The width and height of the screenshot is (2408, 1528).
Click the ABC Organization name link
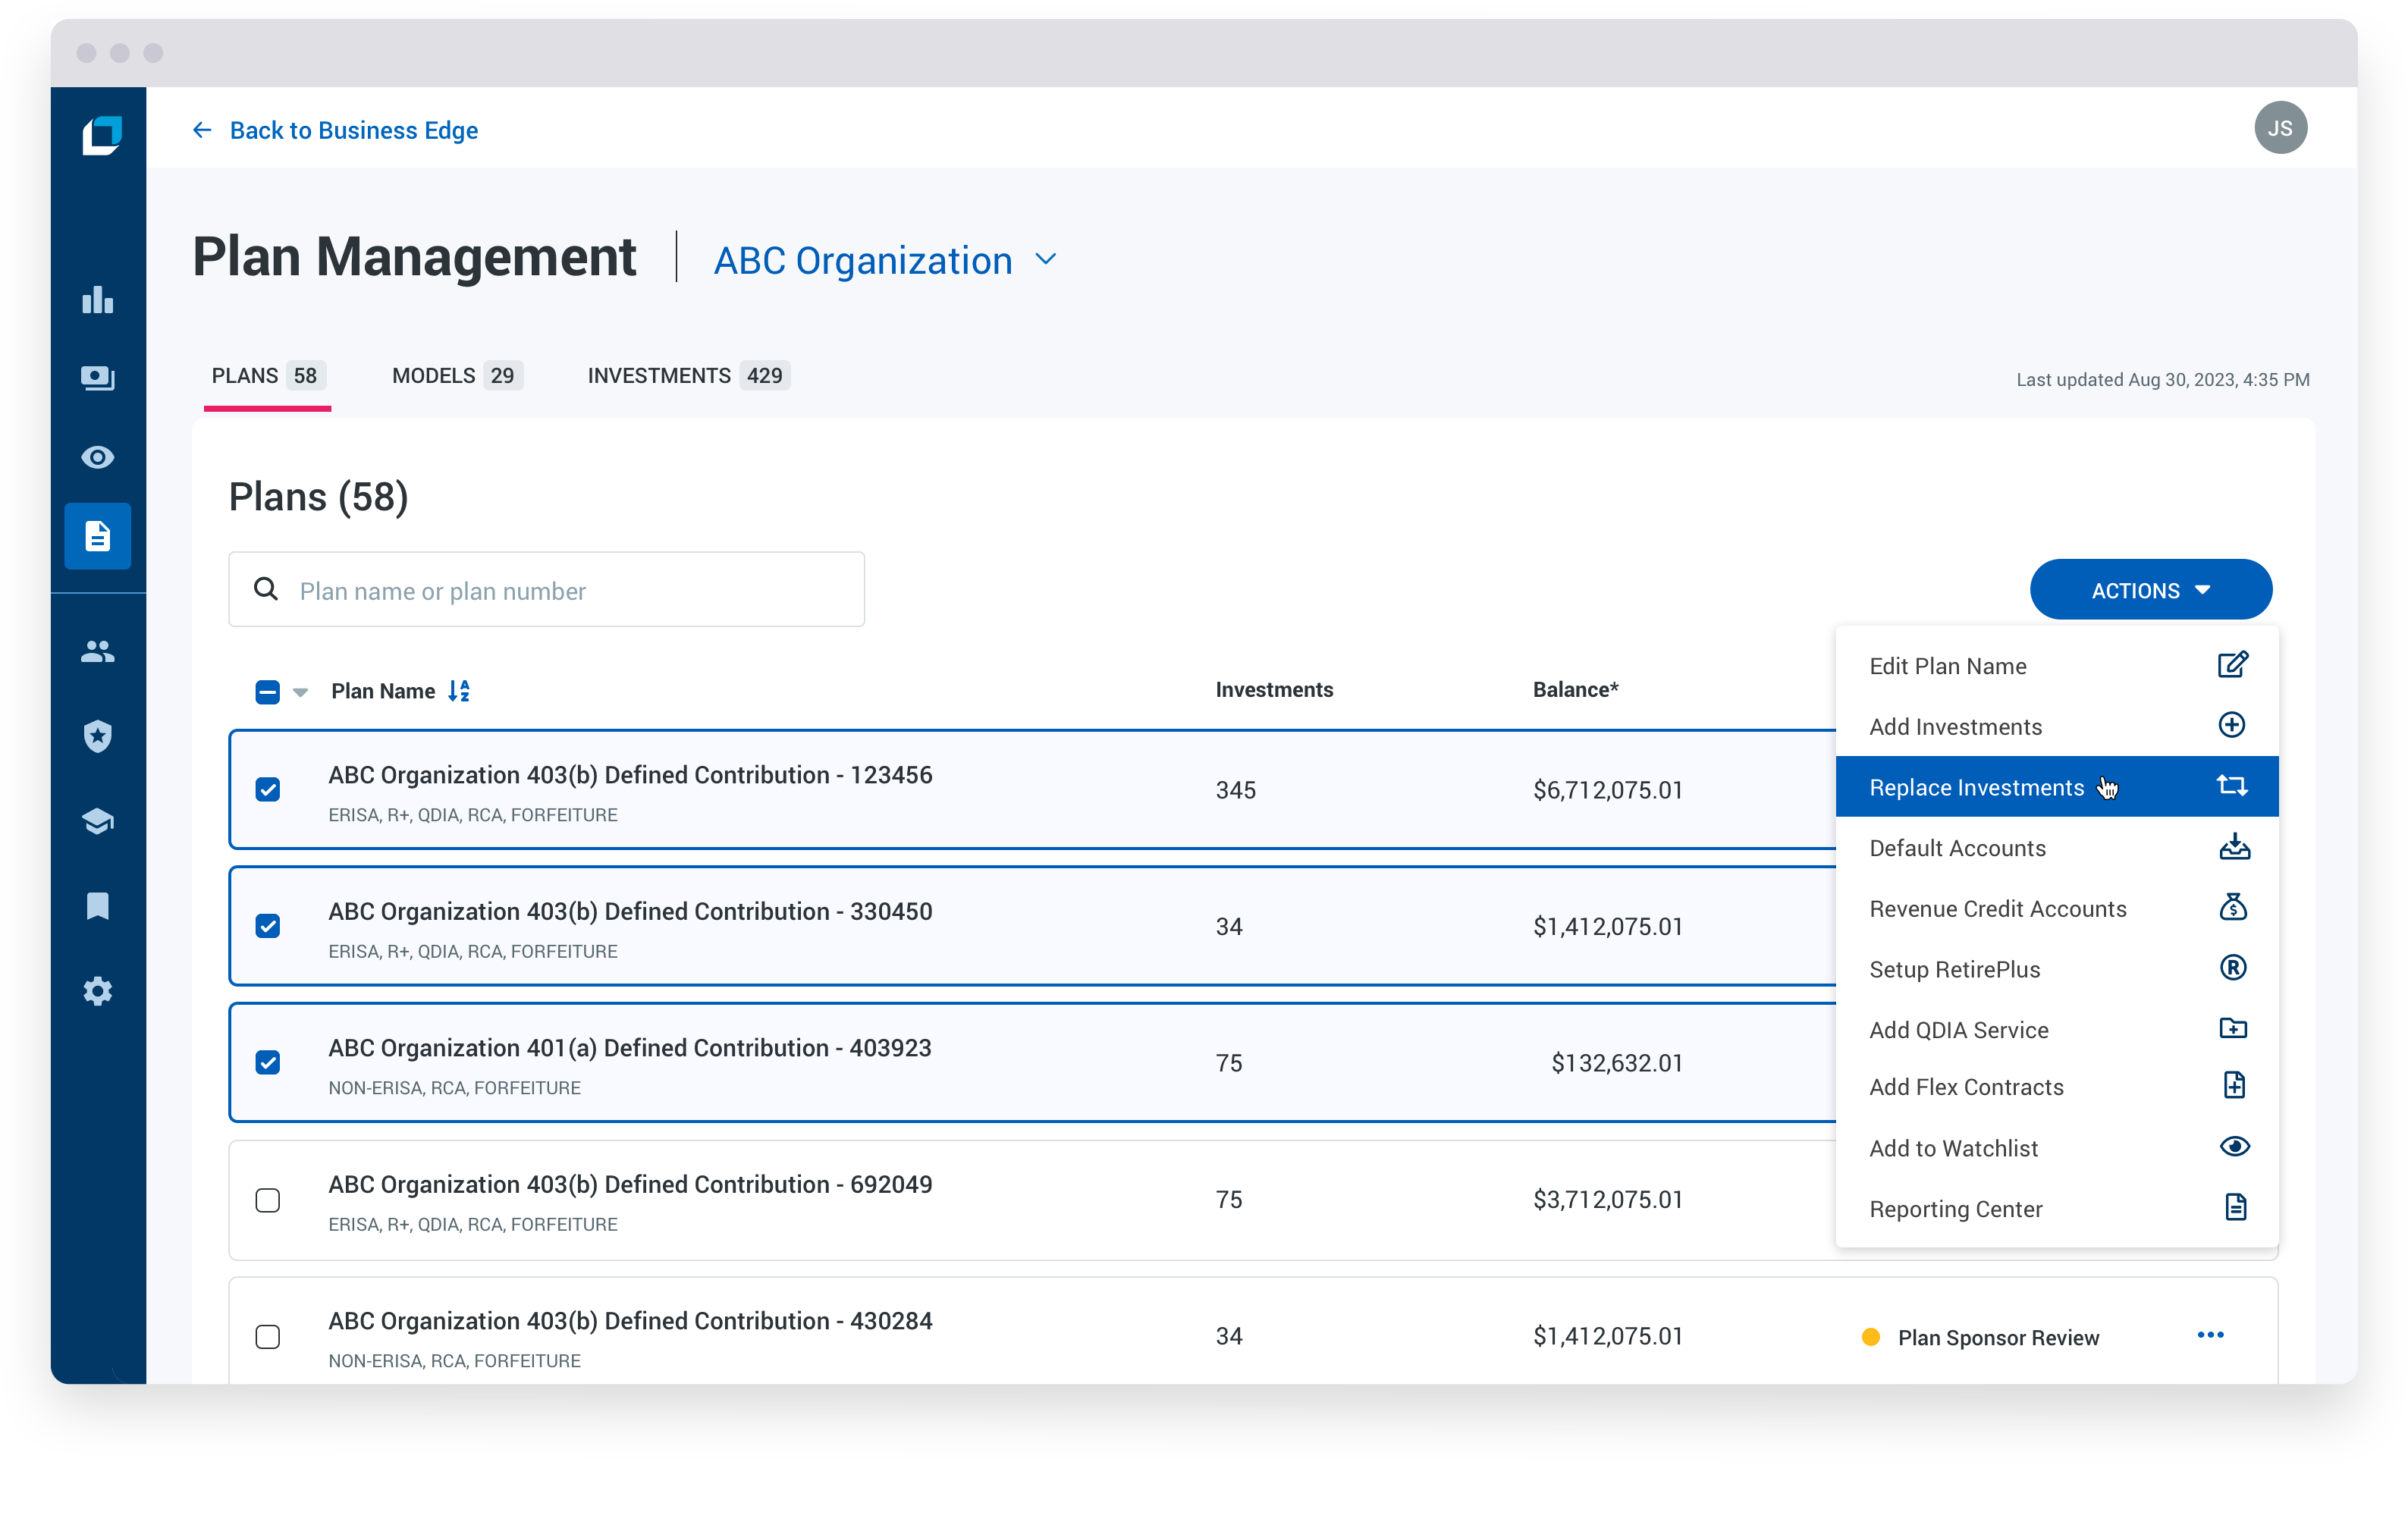pos(862,260)
